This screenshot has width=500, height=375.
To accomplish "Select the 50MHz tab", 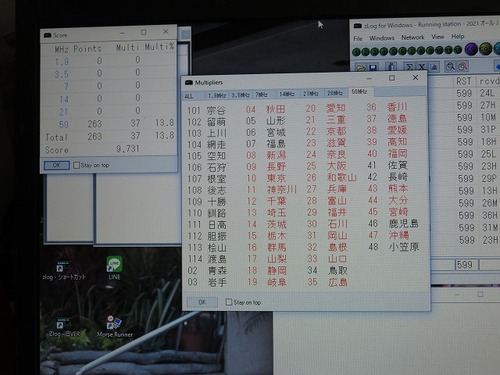I will coord(360,92).
